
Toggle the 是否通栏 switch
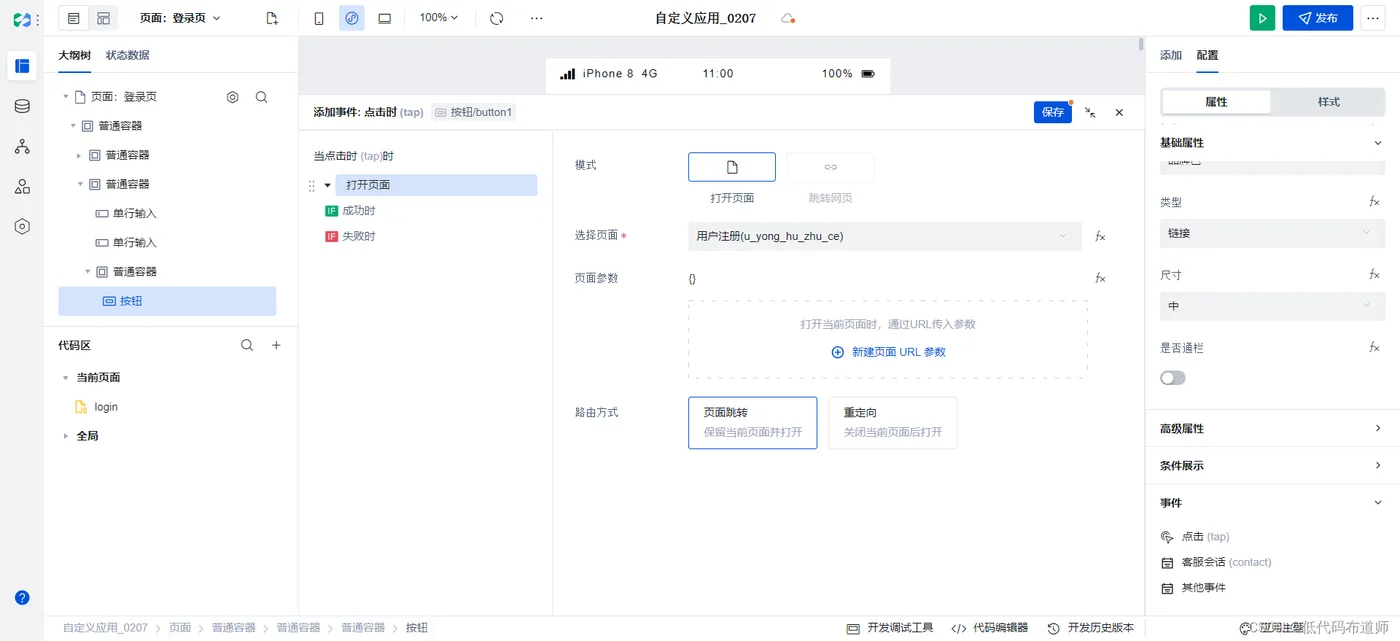(1172, 378)
